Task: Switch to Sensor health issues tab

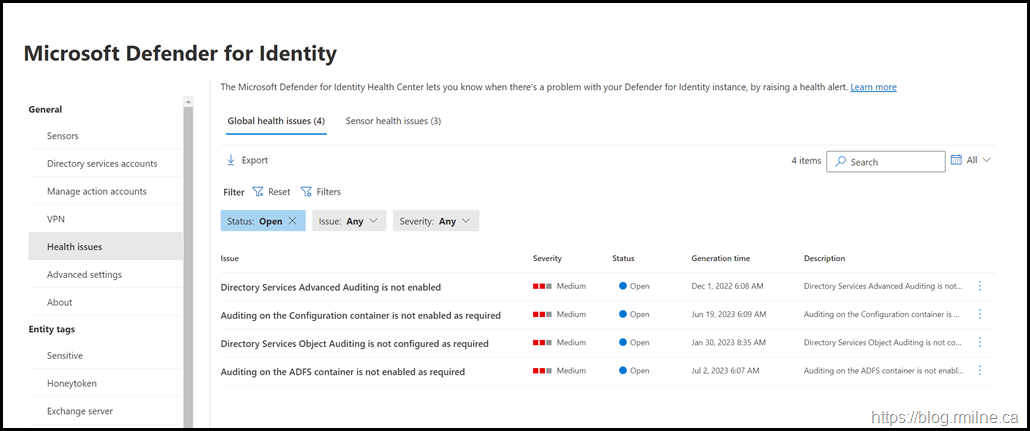Action: tap(393, 121)
